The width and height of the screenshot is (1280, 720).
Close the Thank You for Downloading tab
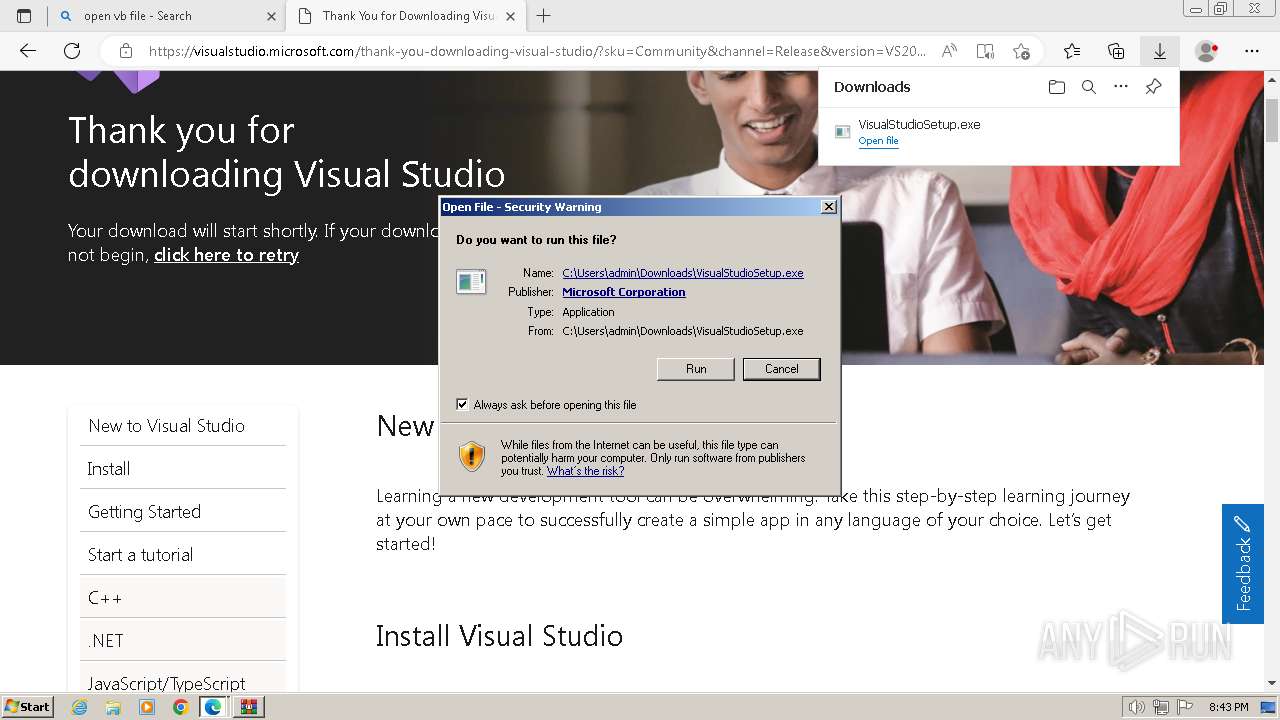coord(511,16)
